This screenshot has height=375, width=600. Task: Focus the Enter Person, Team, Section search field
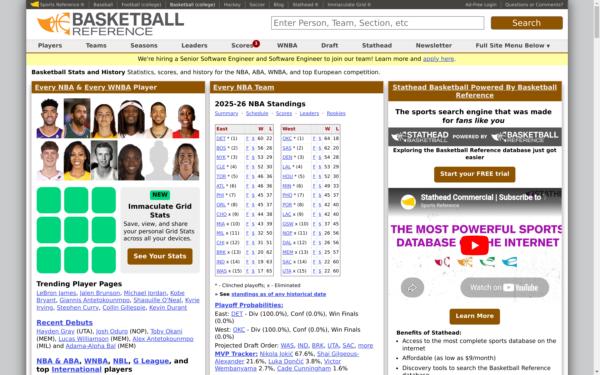point(378,23)
